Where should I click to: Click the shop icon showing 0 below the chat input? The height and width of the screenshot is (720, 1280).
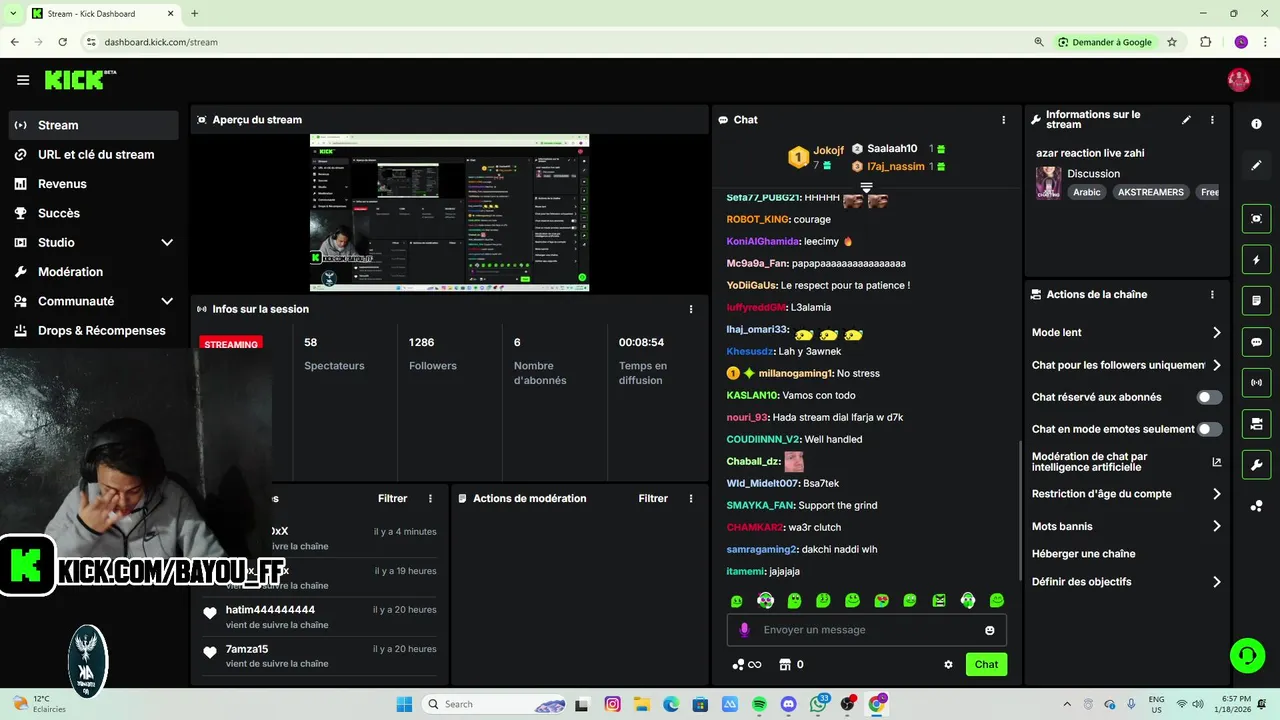[792, 664]
